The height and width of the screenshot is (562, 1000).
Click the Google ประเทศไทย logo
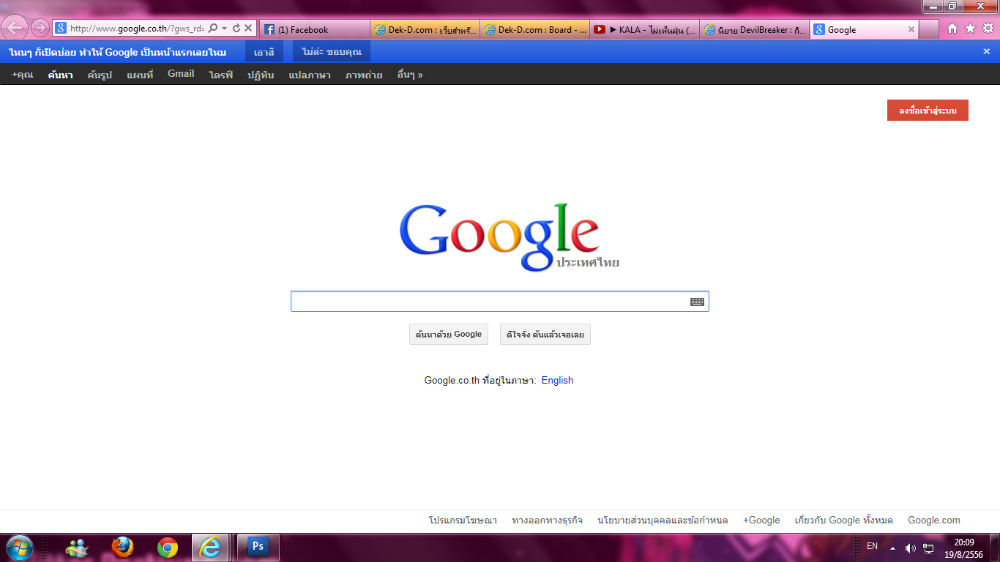(x=509, y=237)
